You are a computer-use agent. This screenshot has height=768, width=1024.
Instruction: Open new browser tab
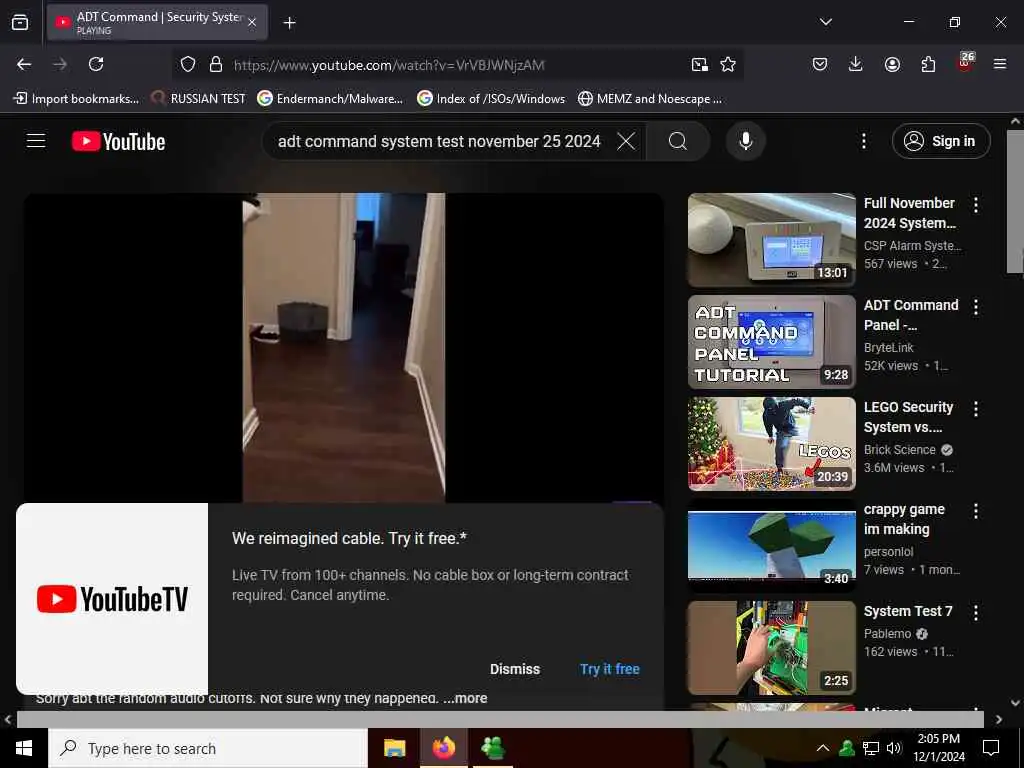[x=289, y=23]
